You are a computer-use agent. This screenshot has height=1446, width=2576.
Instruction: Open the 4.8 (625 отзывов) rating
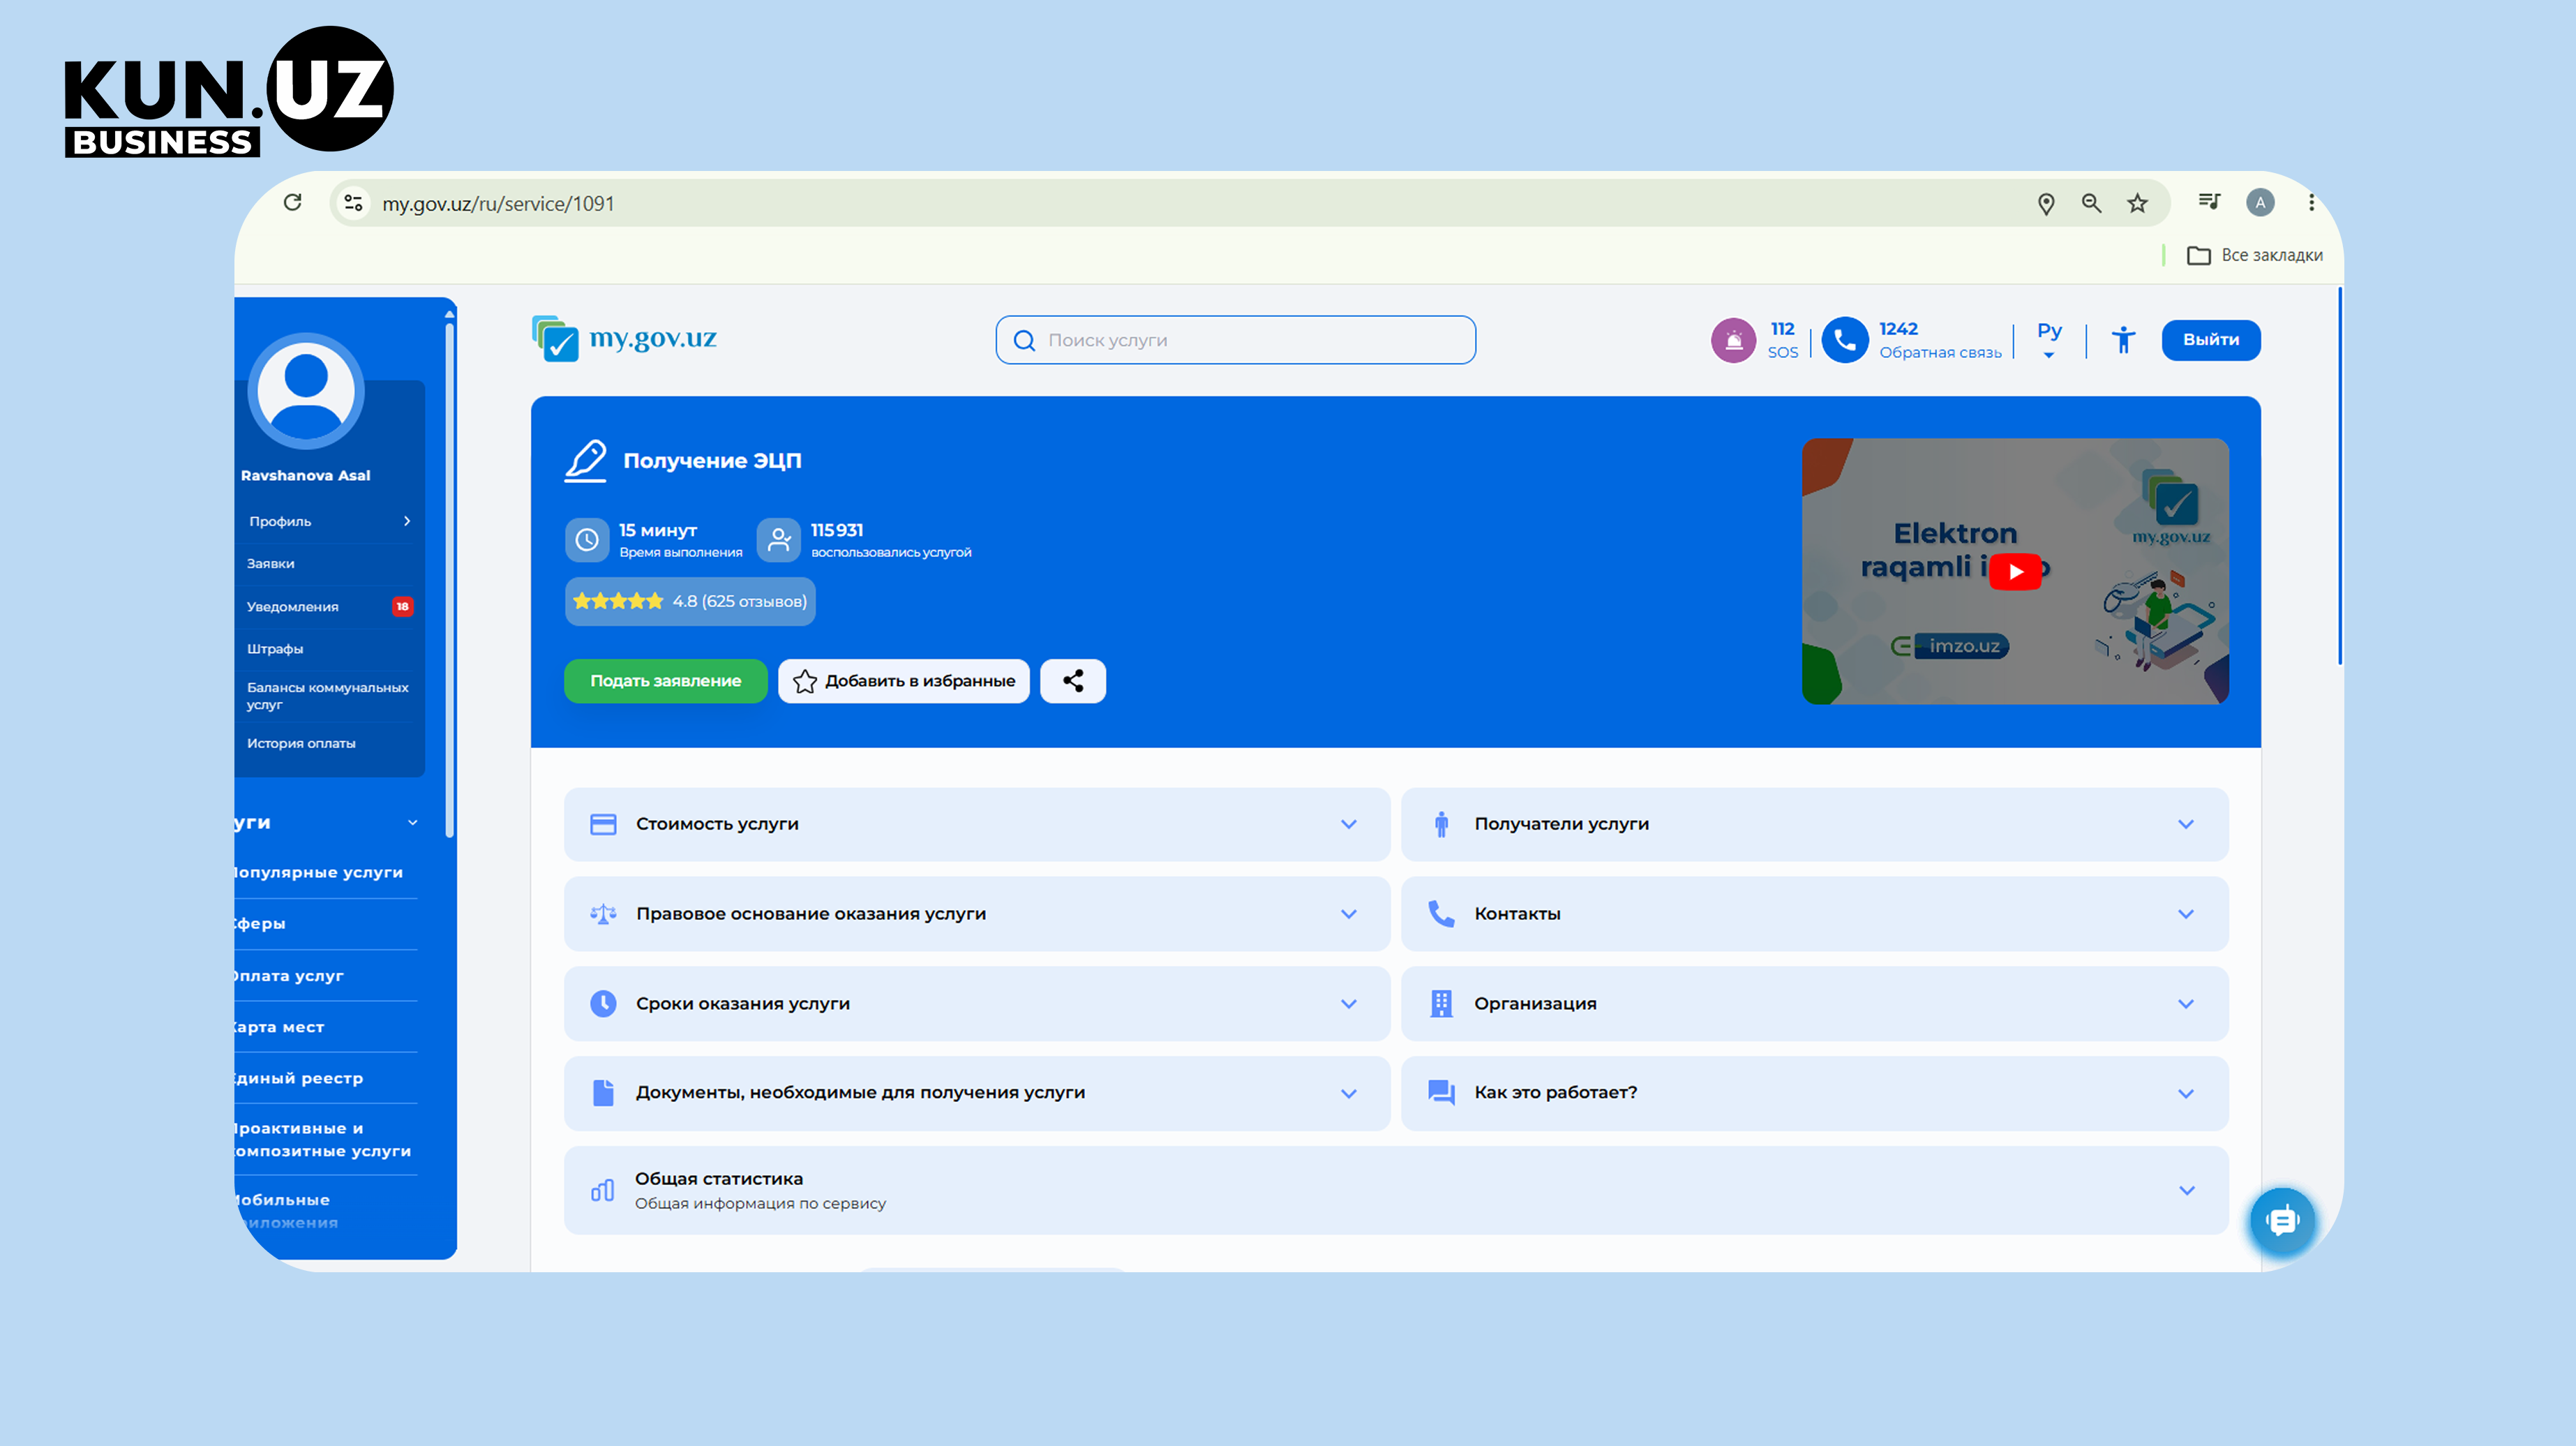click(x=690, y=601)
